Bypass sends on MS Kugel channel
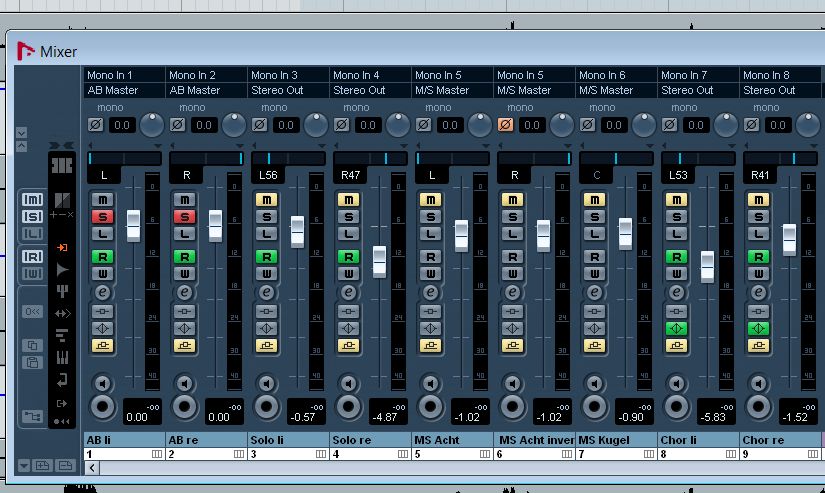 (594, 346)
